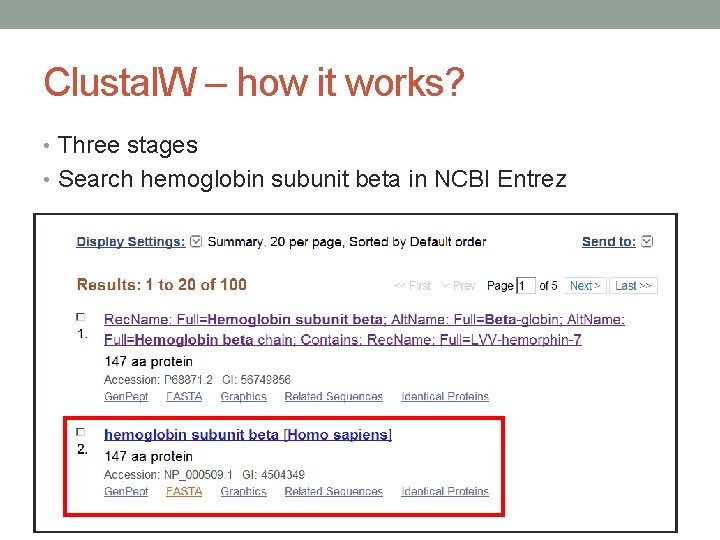Viewport: 720px width, 540px height.
Task: Open FASTA for accession P68871.2
Action: click(x=184, y=396)
